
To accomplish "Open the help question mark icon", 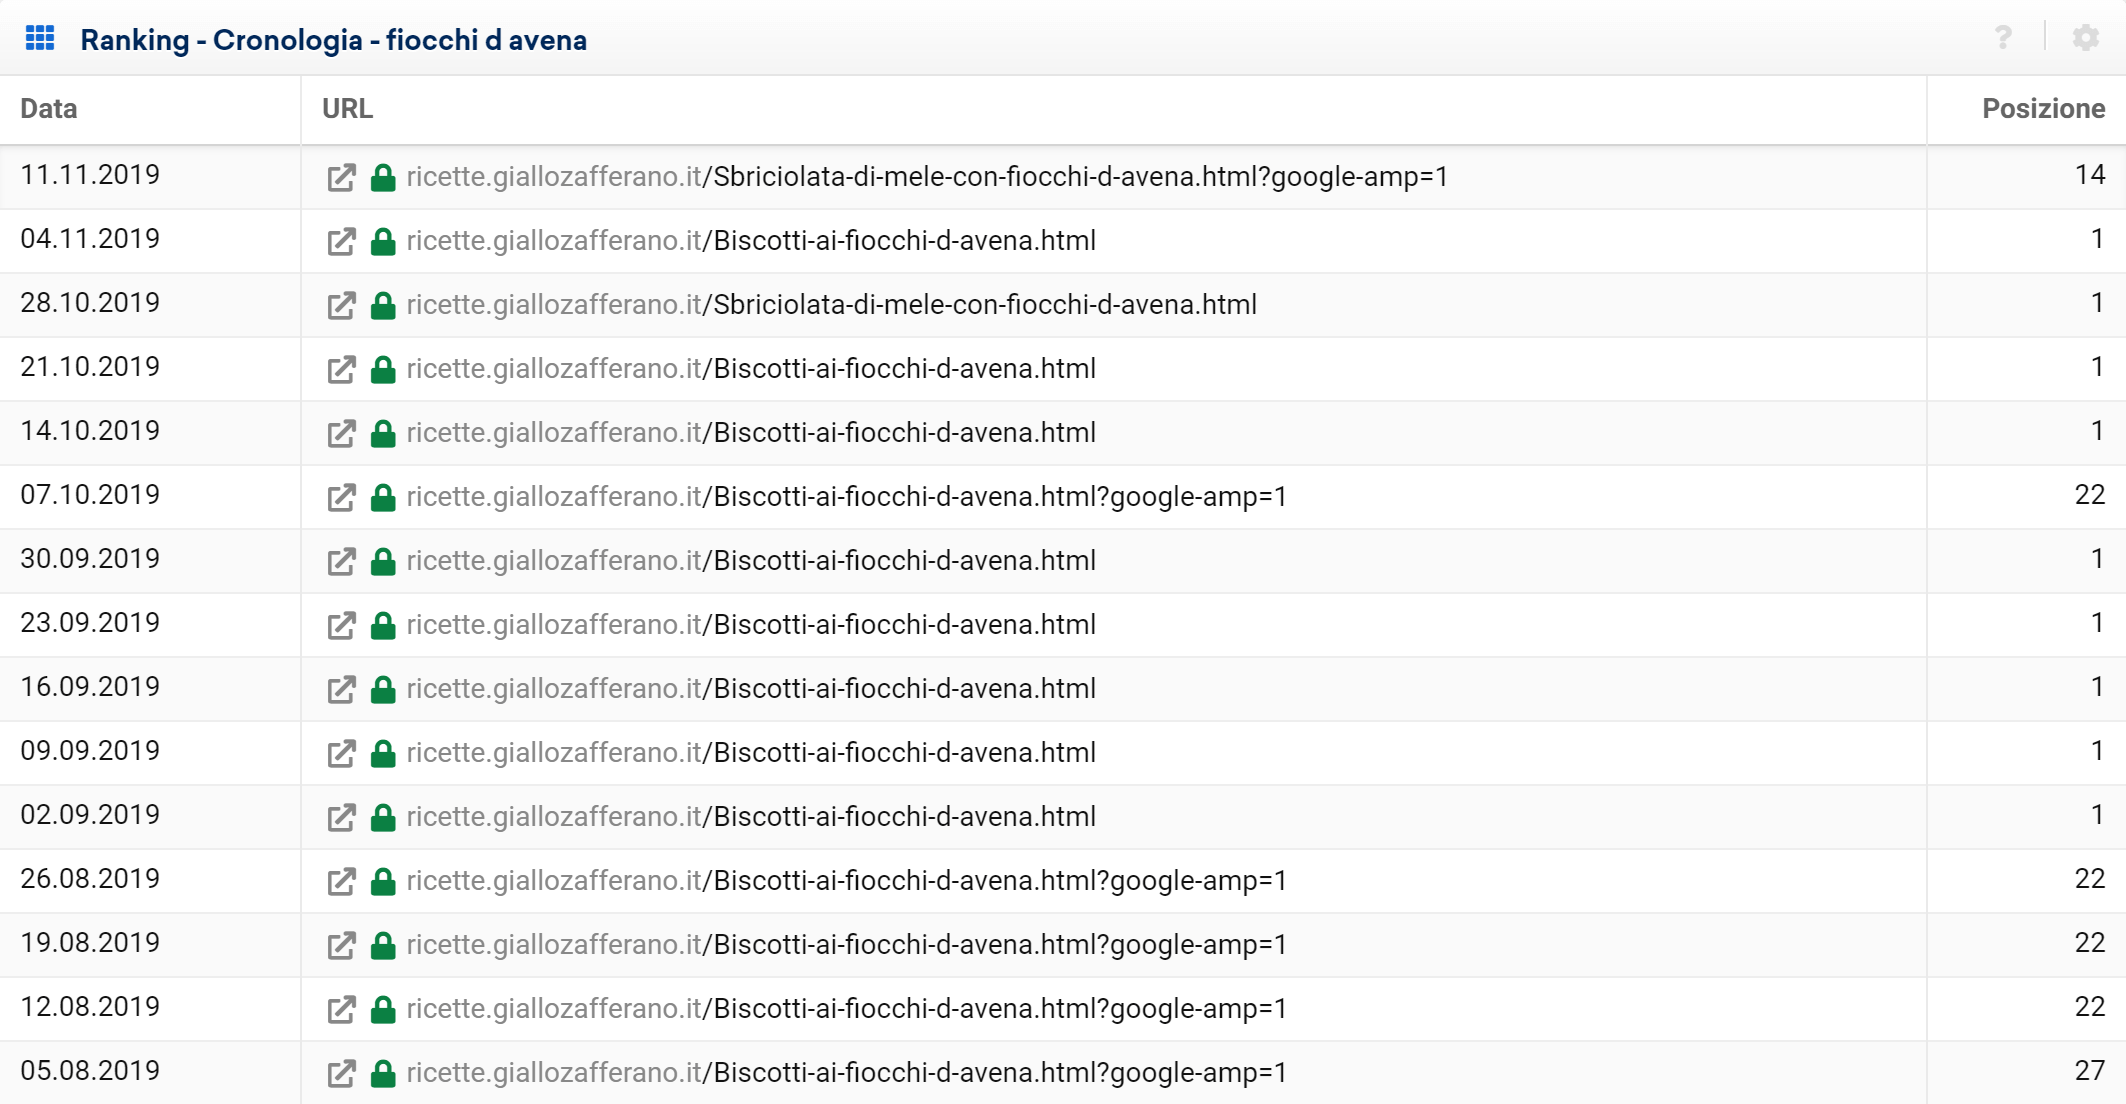I will (2003, 38).
